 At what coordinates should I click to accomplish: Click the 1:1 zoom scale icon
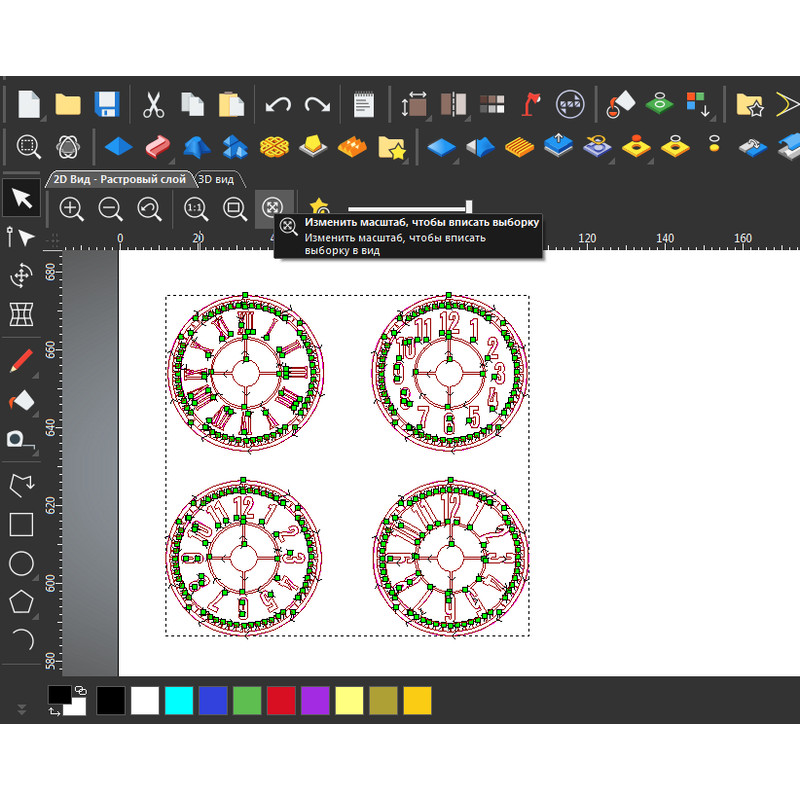click(x=194, y=209)
